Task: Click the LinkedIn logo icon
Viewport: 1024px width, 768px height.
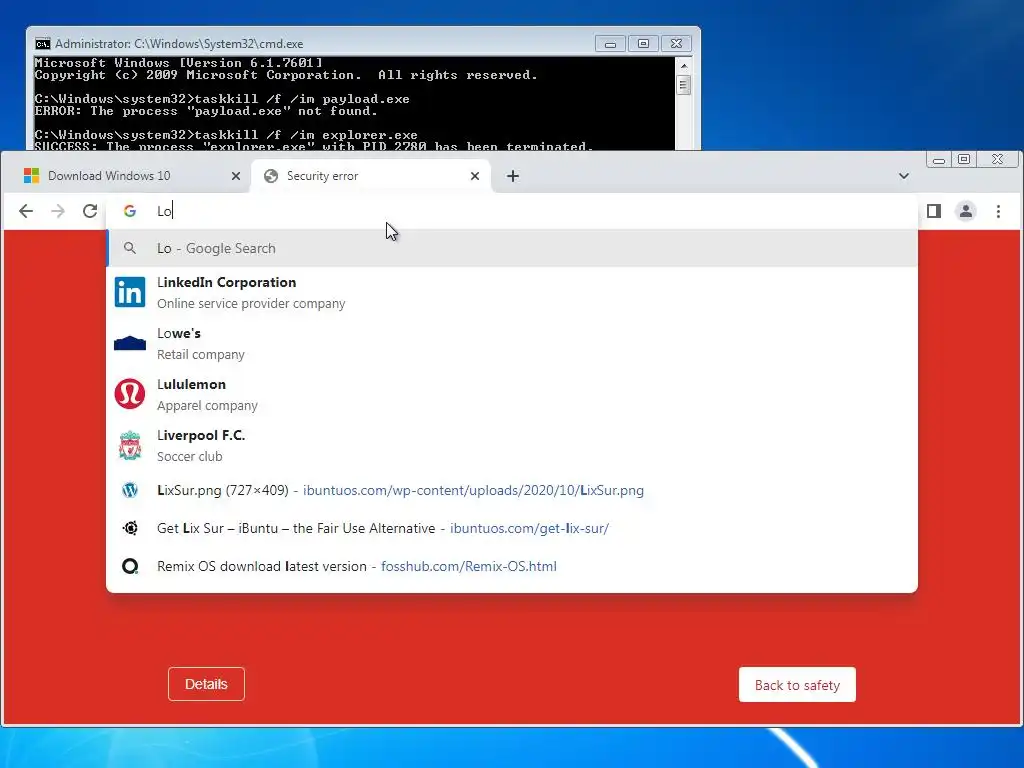Action: tap(130, 292)
